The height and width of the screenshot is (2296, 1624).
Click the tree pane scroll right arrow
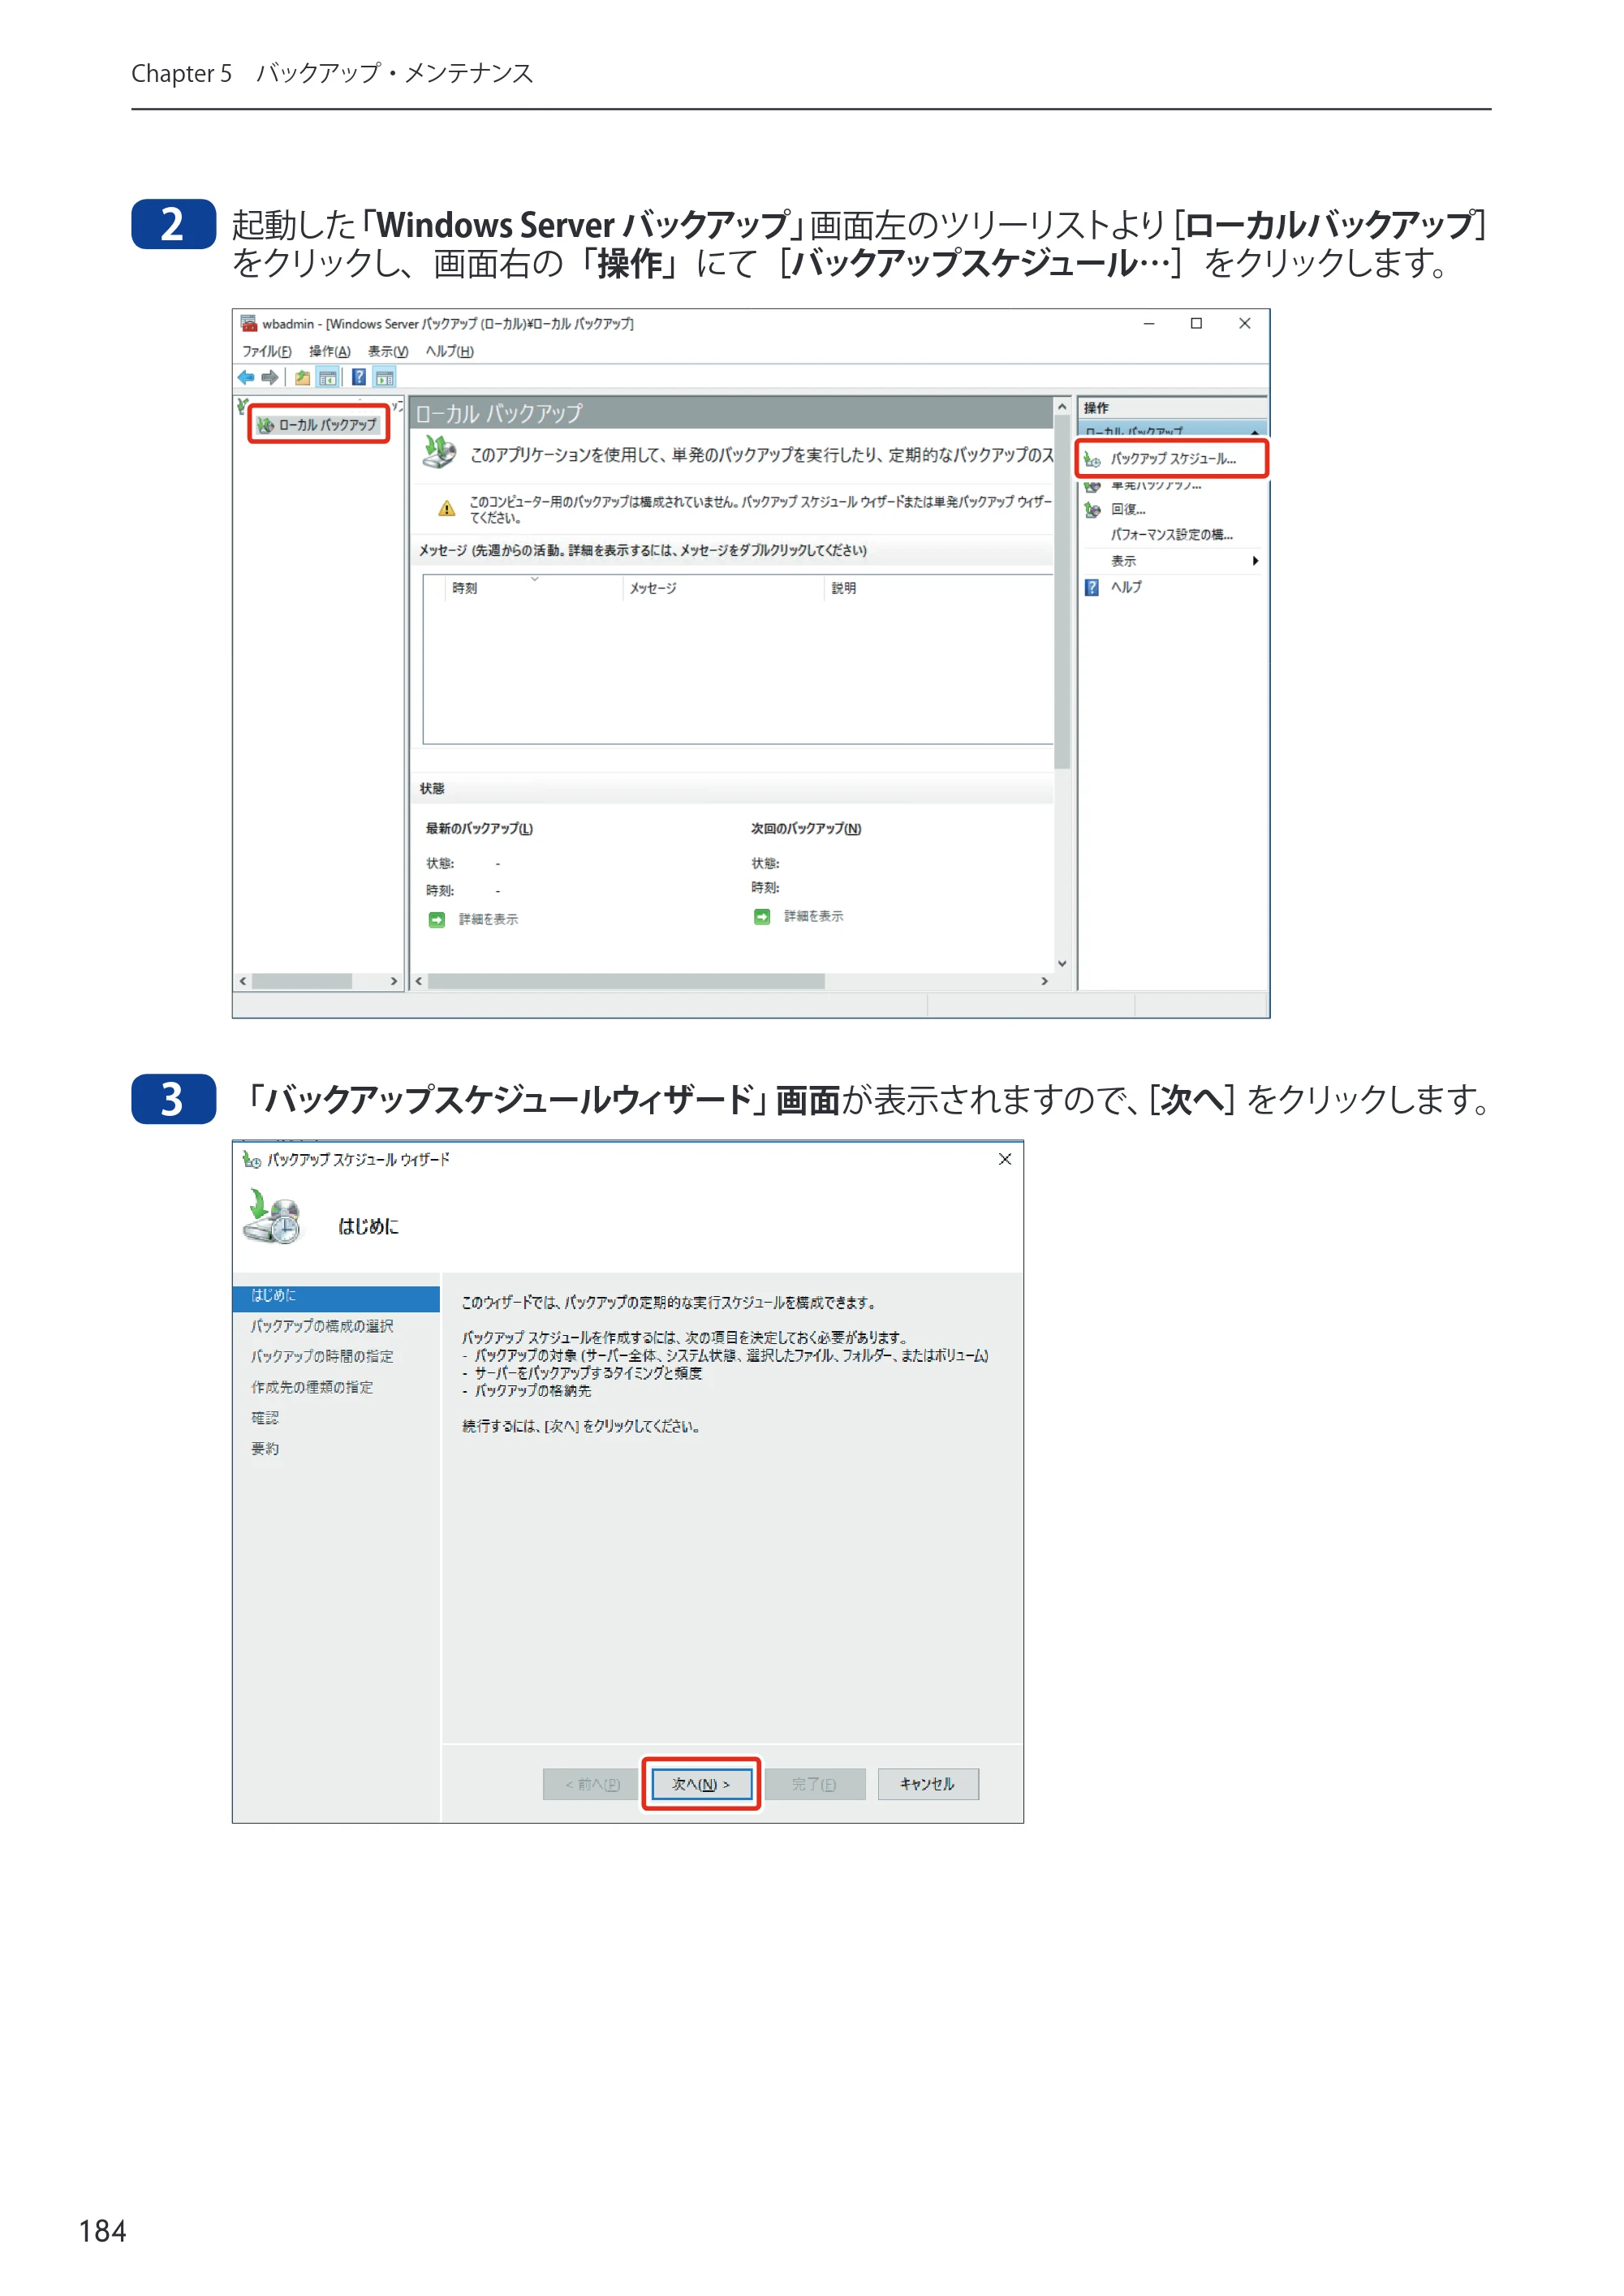point(394,981)
